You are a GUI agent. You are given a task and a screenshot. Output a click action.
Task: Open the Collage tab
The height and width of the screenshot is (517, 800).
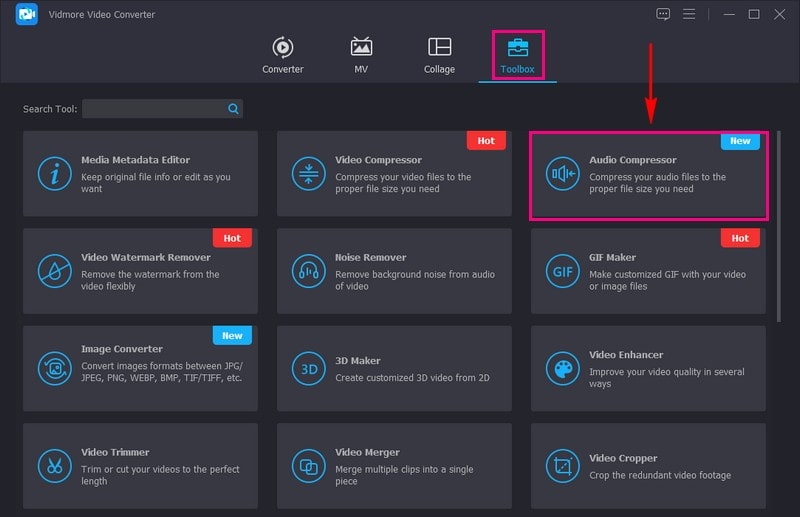439,55
